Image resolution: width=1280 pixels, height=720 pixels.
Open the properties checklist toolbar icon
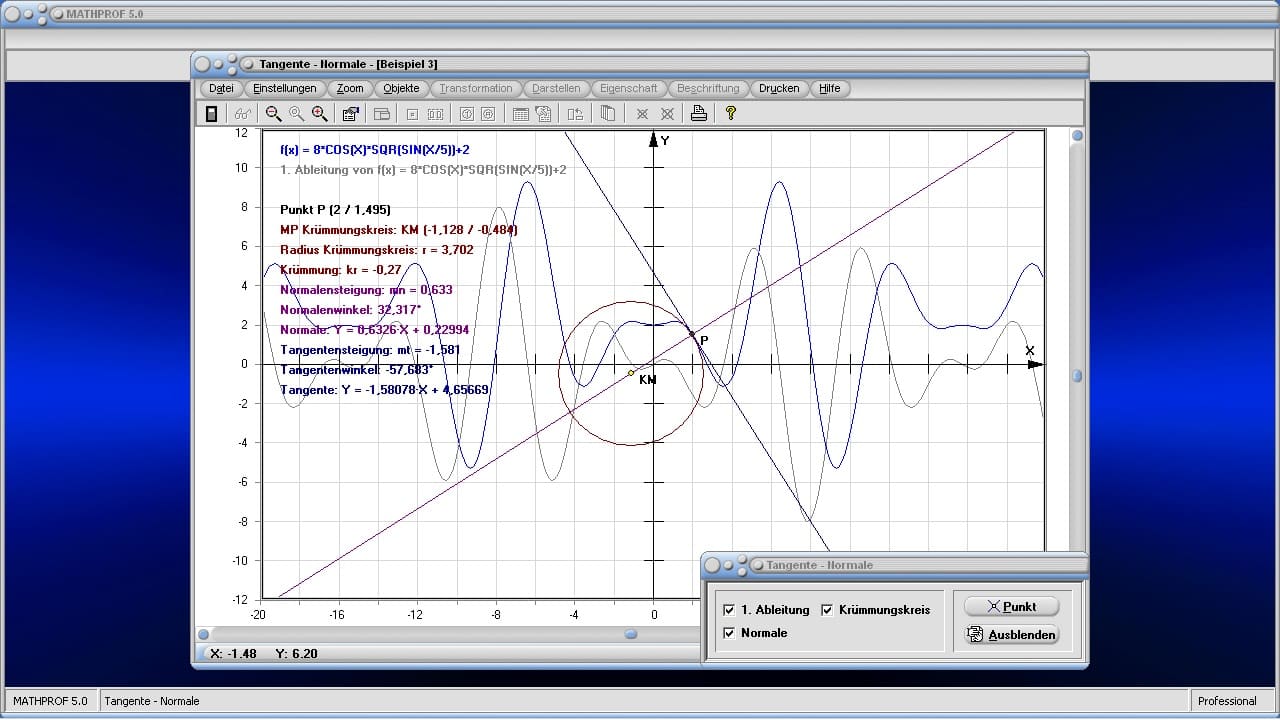(351, 114)
